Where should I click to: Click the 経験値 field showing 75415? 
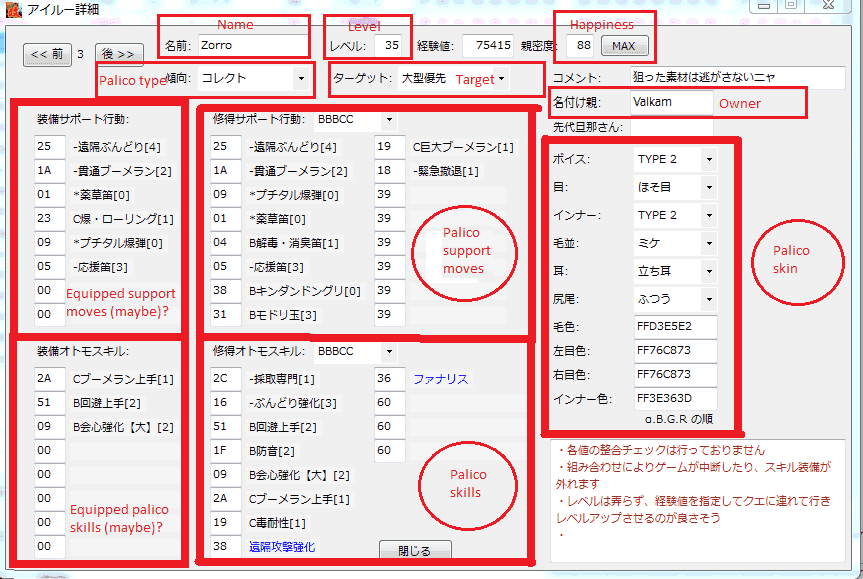(x=488, y=46)
